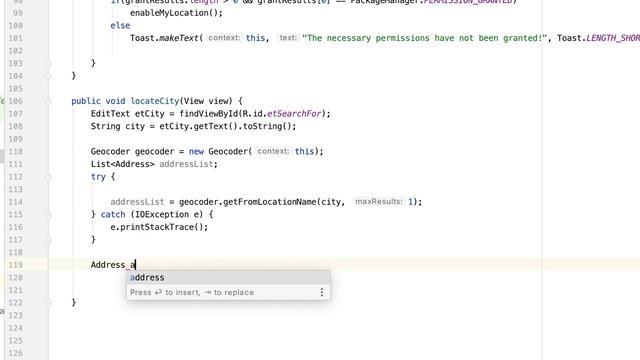This screenshot has width=640, height=360.
Task: Click addressList variable on line 114
Action: (x=137, y=202)
